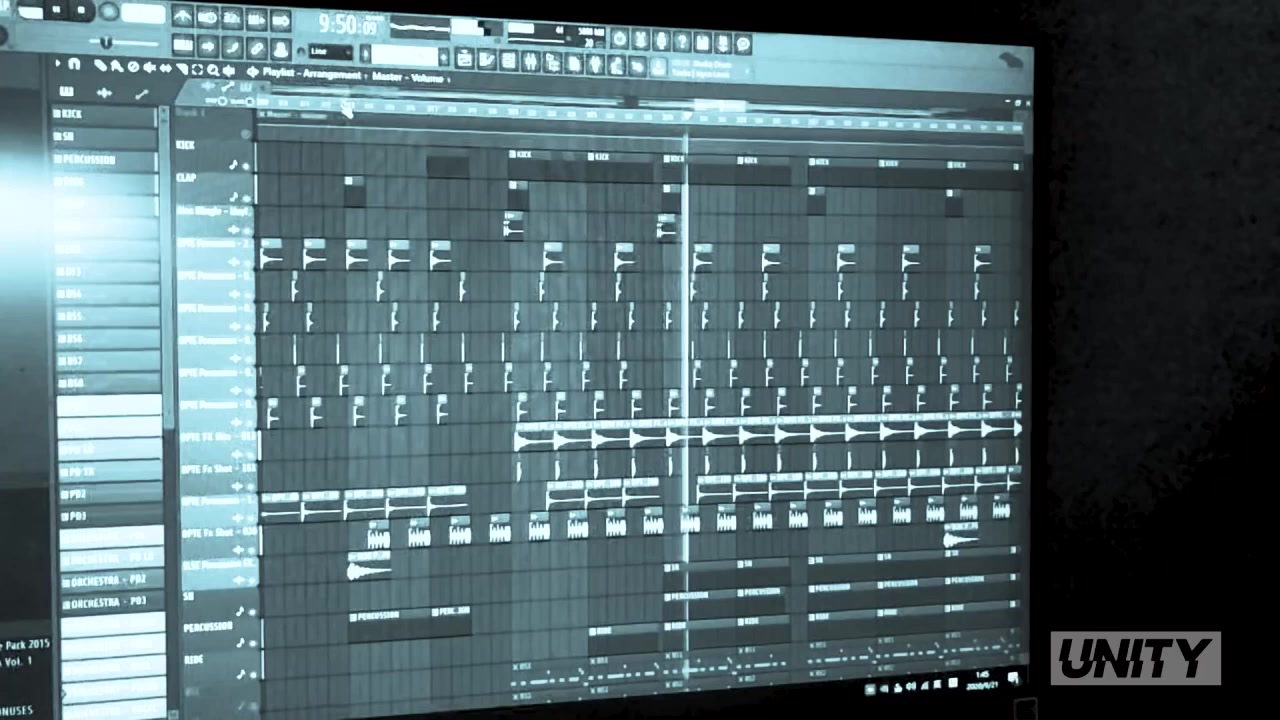The image size is (1280, 720).
Task: Click the help question mark icon
Action: pyautogui.click(x=681, y=41)
